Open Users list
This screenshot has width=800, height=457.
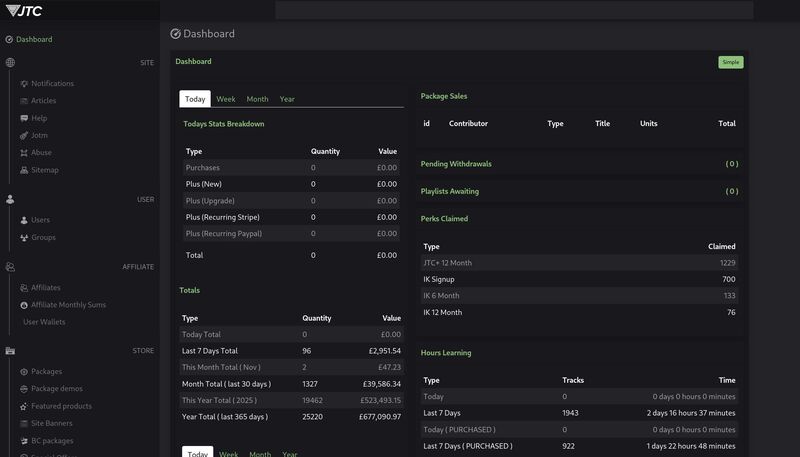[x=41, y=220]
